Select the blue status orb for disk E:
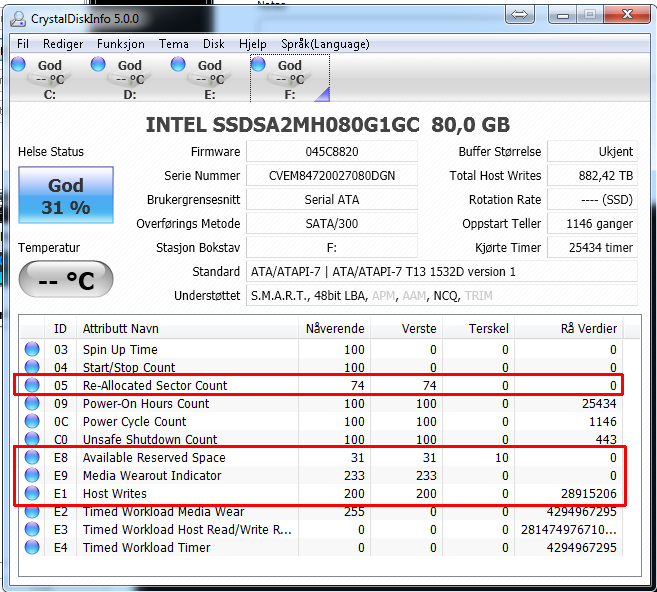657x592 pixels. click(178, 64)
